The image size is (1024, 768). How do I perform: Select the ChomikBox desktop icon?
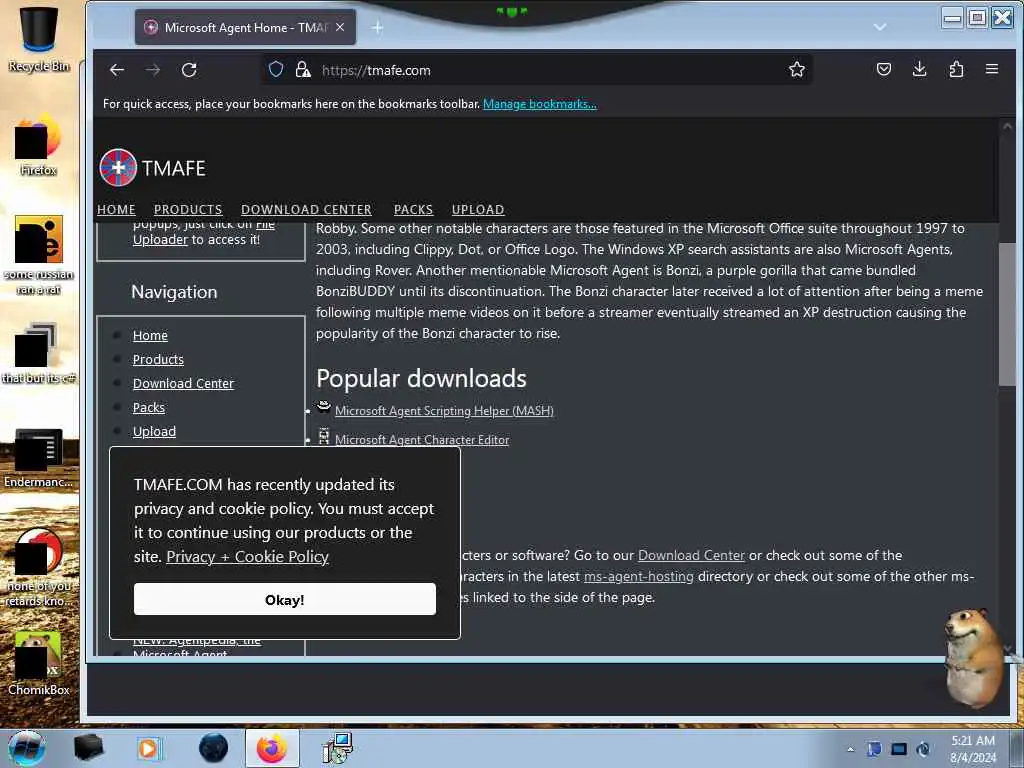point(39,664)
